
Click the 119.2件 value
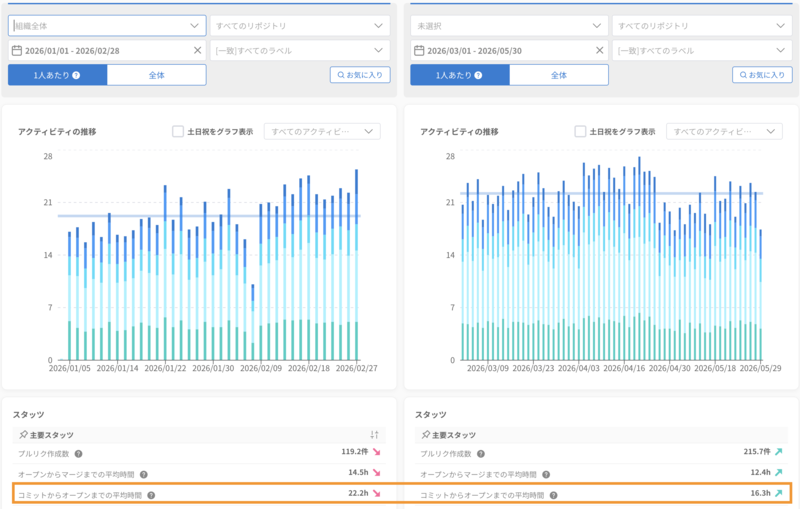tap(355, 451)
